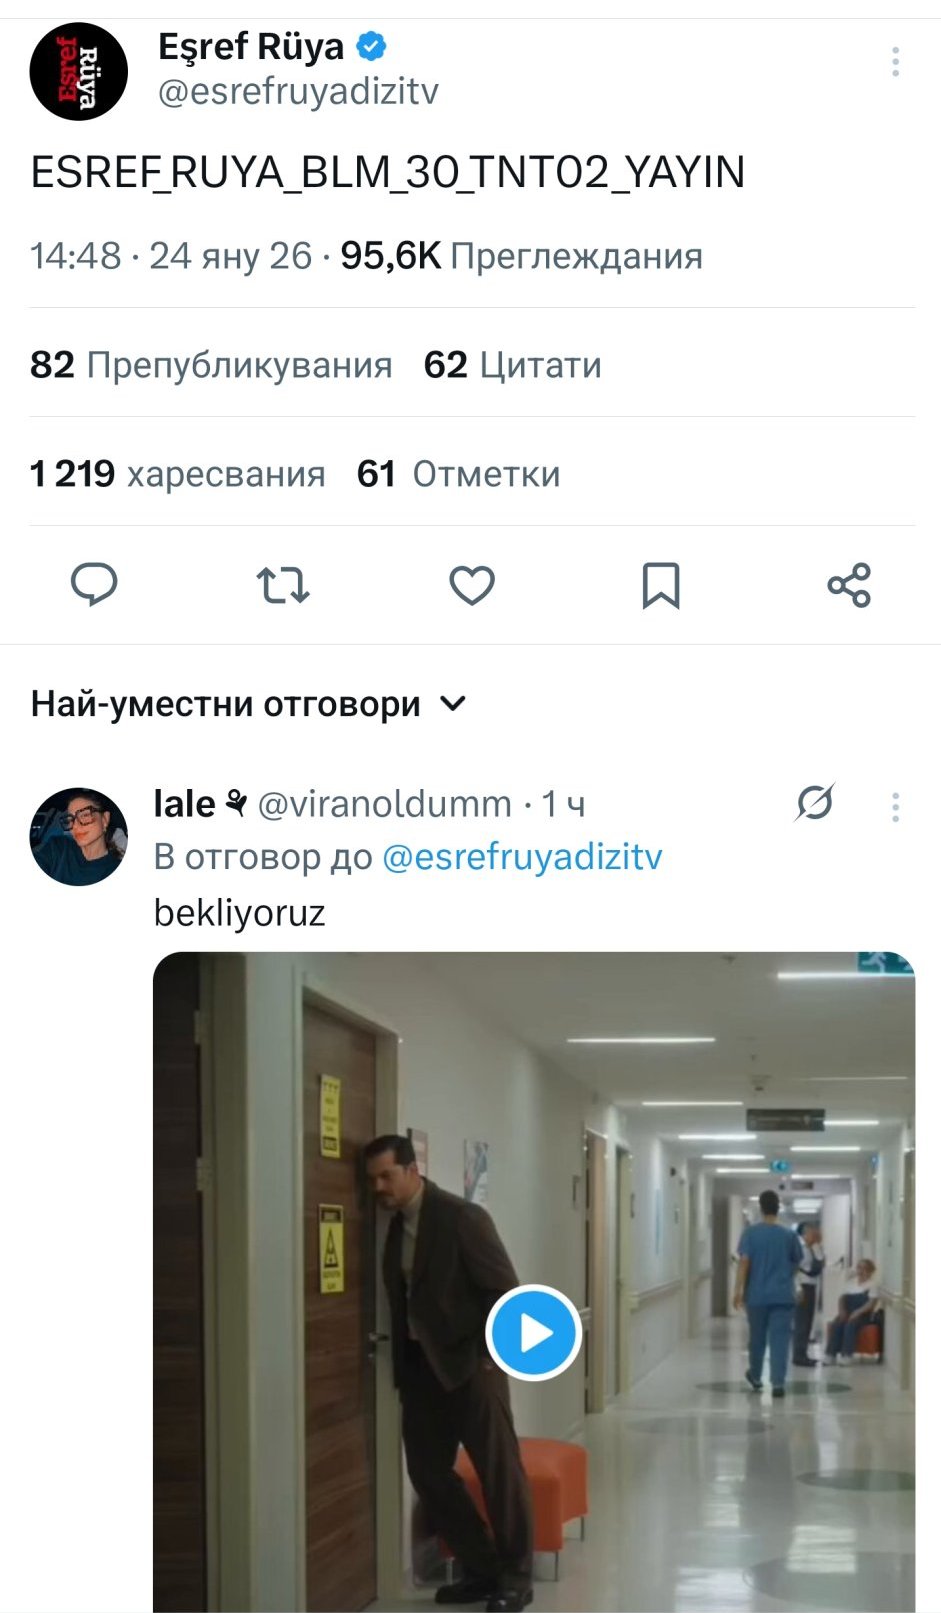Viewport: 941px width, 1613px height.
Task: Open lale's profile picture
Action: click(x=79, y=836)
